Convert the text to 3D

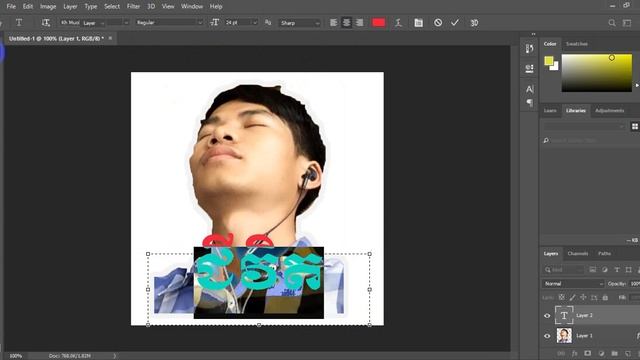pyautogui.click(x=474, y=23)
